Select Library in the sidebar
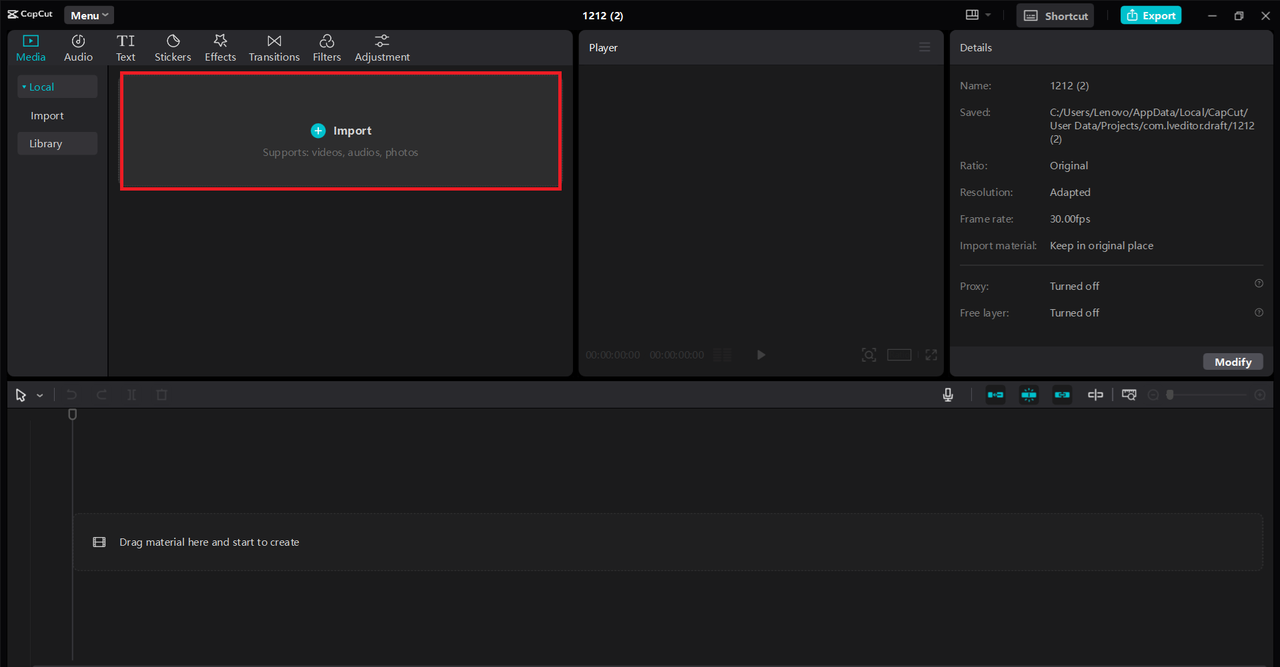 [57, 144]
